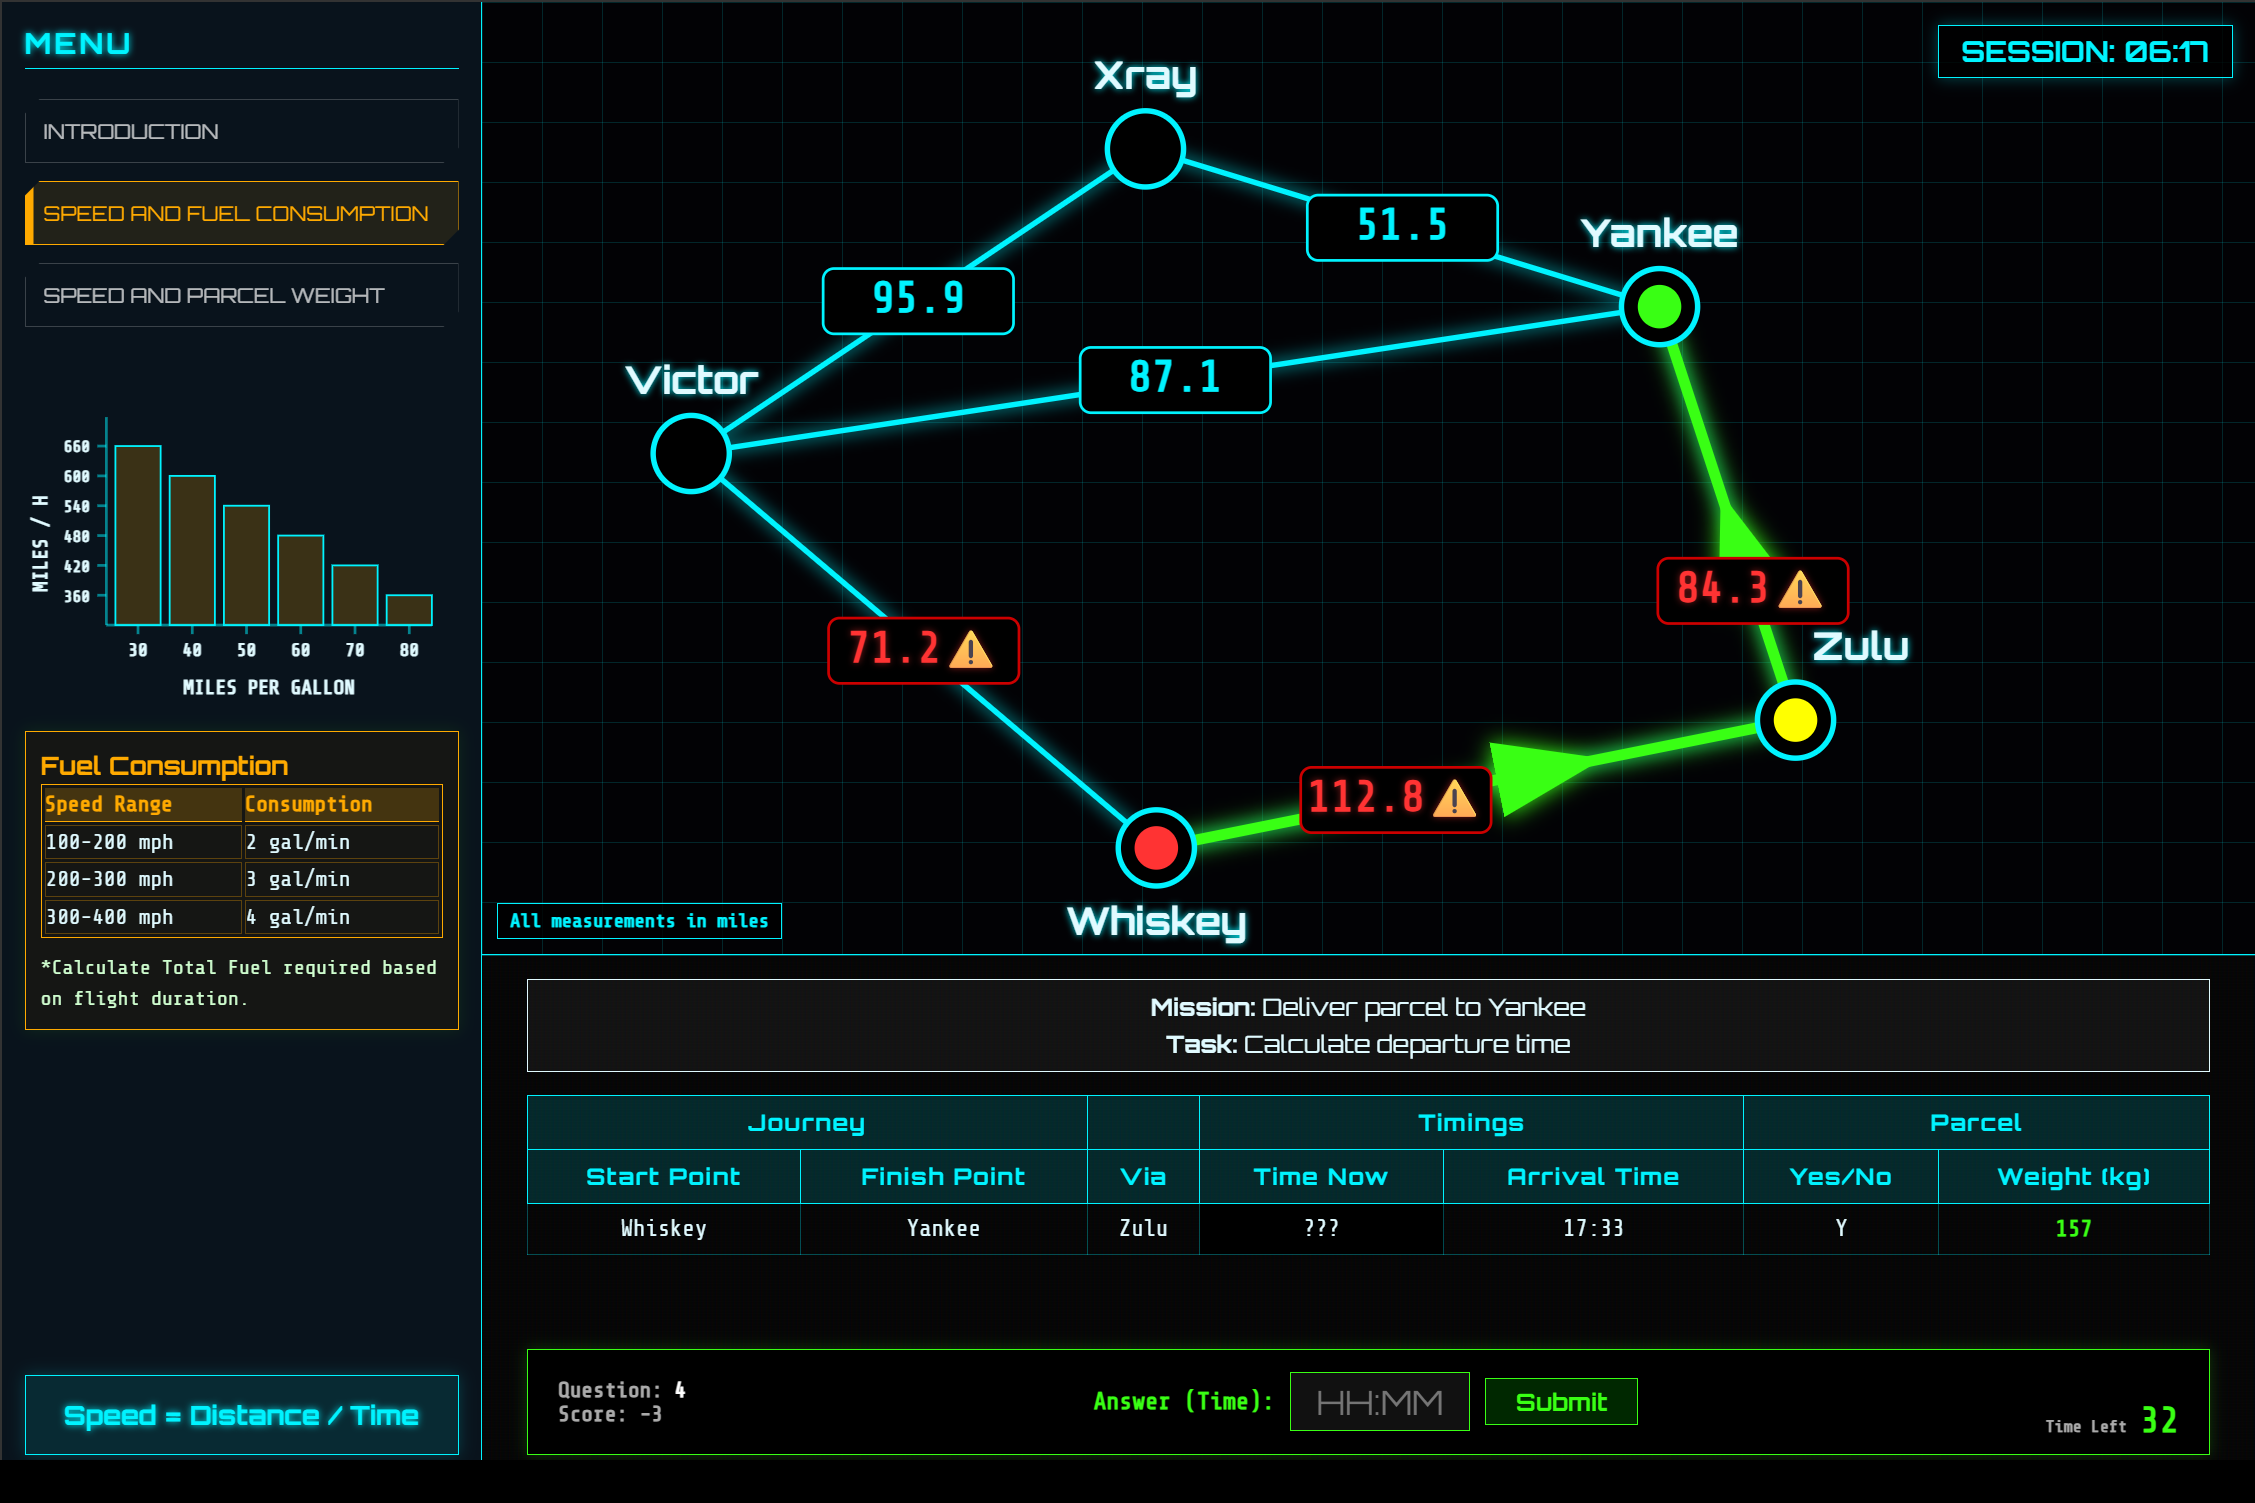The image size is (2255, 1503).
Task: Click the 51.5 distance label
Action: (1401, 226)
